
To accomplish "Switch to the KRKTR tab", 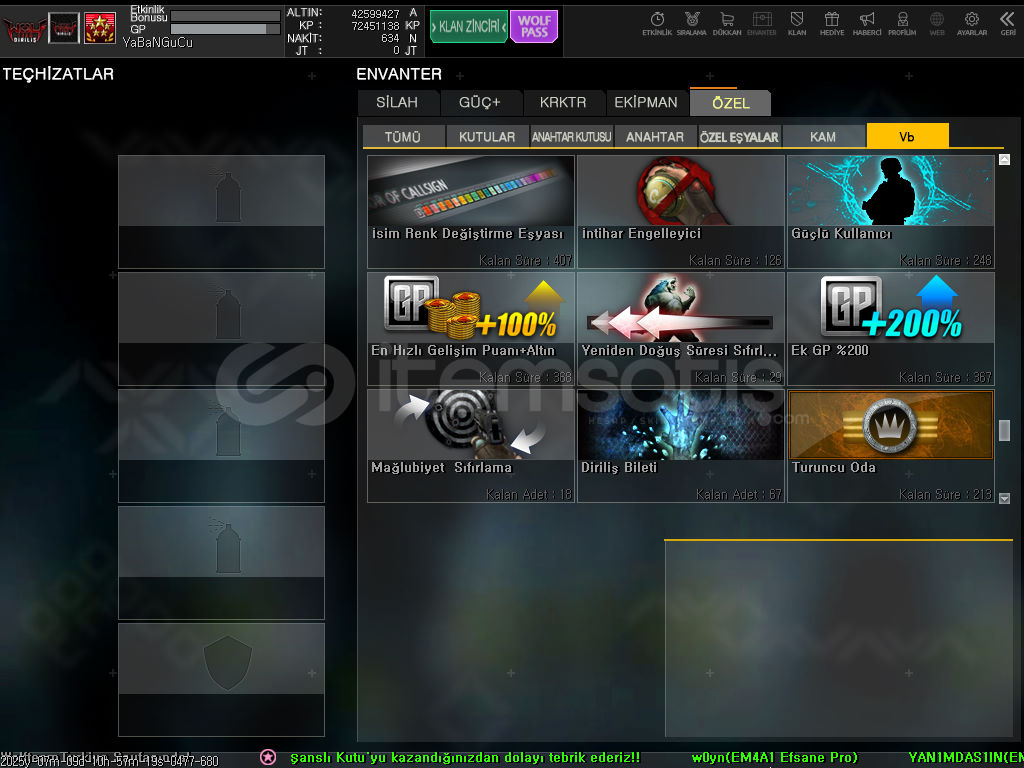I will [x=563, y=103].
